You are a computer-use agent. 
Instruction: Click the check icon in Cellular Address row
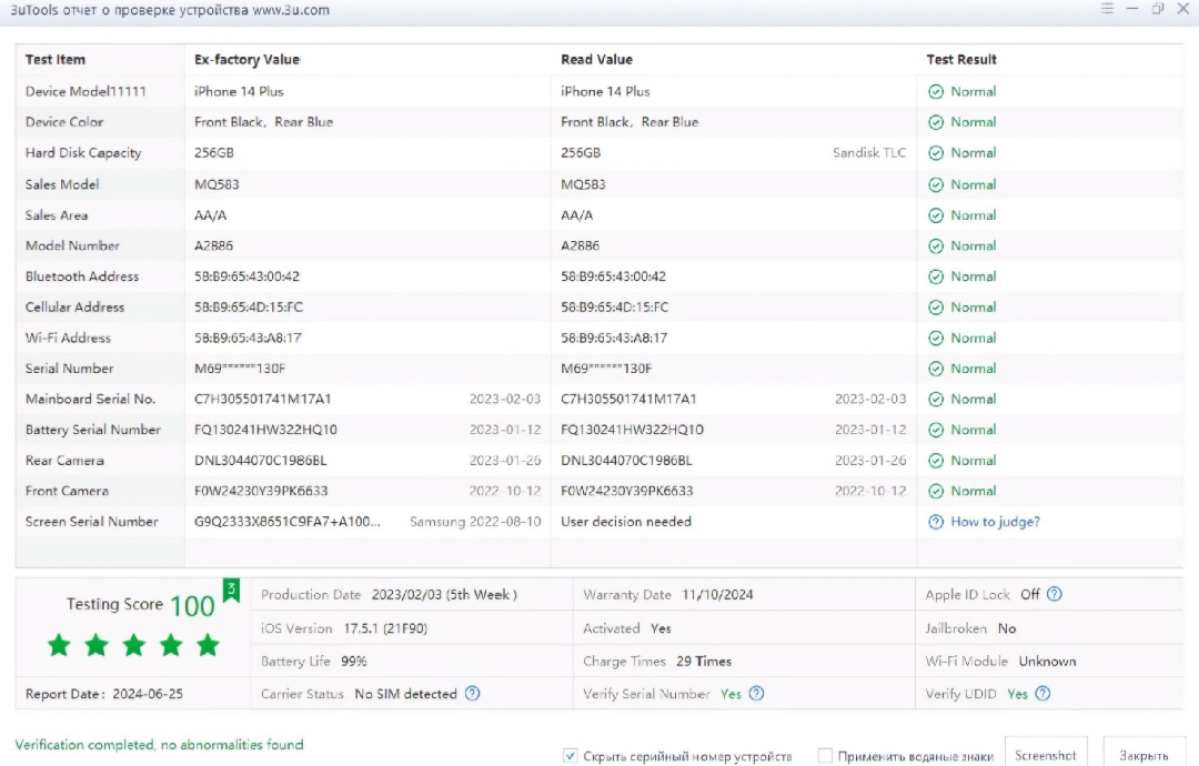[936, 307]
